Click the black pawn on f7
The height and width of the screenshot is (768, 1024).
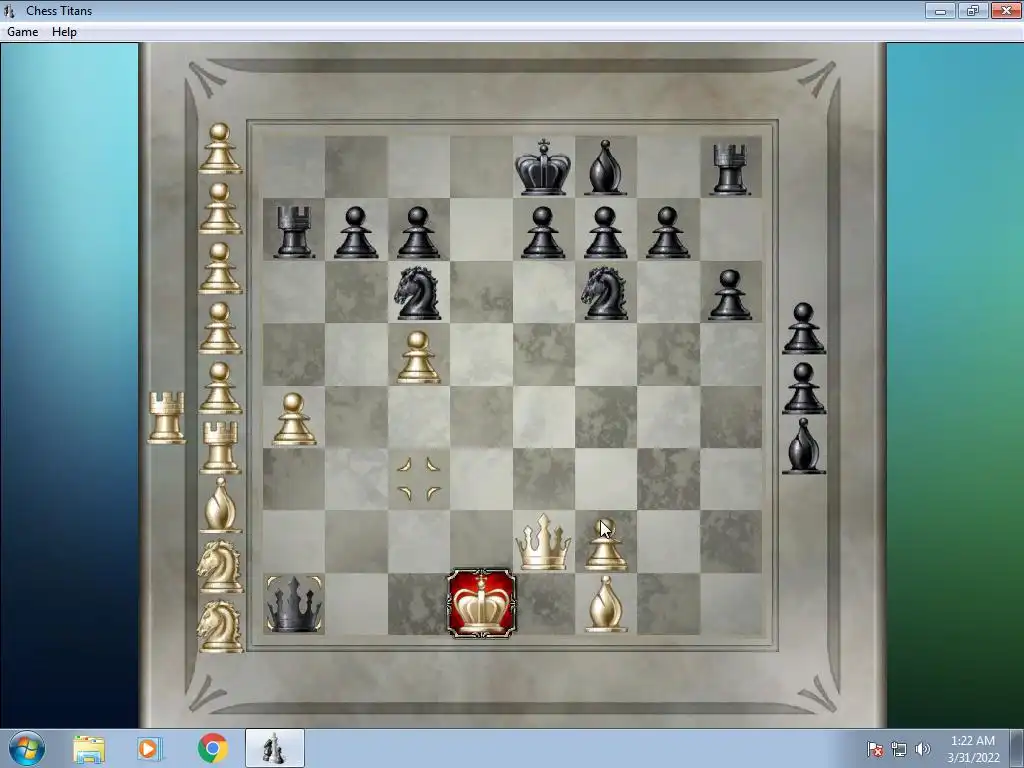point(605,232)
